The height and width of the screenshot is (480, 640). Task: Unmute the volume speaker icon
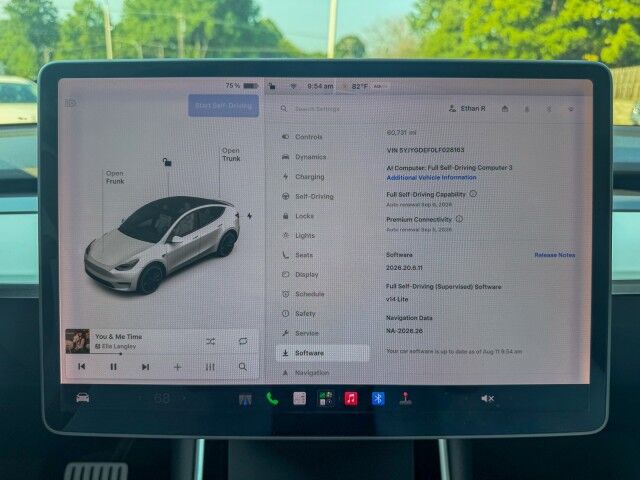tap(487, 398)
